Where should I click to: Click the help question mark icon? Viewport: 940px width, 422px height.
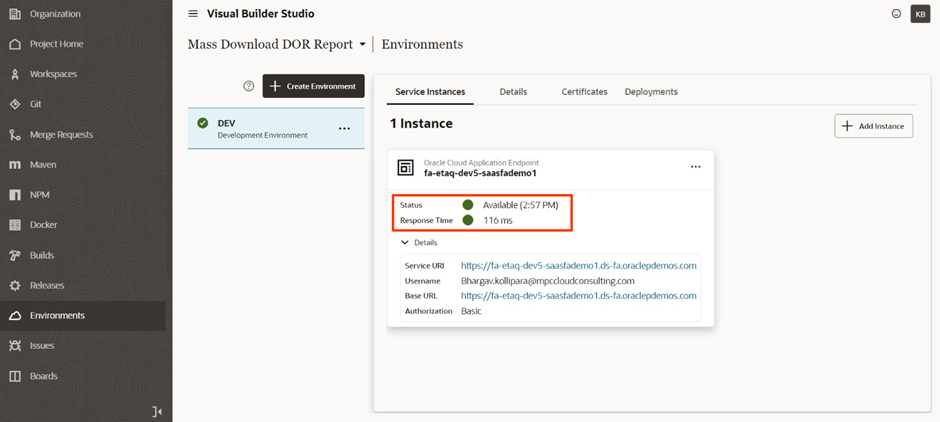[x=249, y=86]
